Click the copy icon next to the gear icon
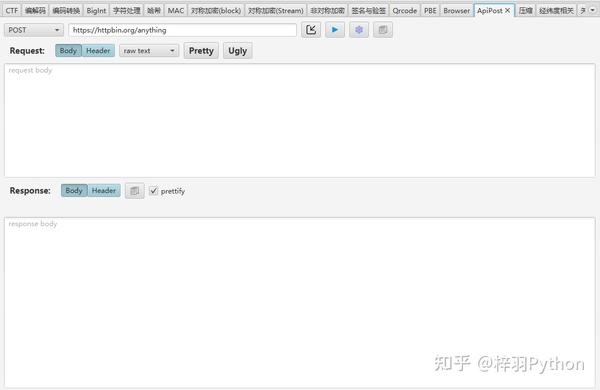Viewport: 600px width, 390px height. point(383,30)
